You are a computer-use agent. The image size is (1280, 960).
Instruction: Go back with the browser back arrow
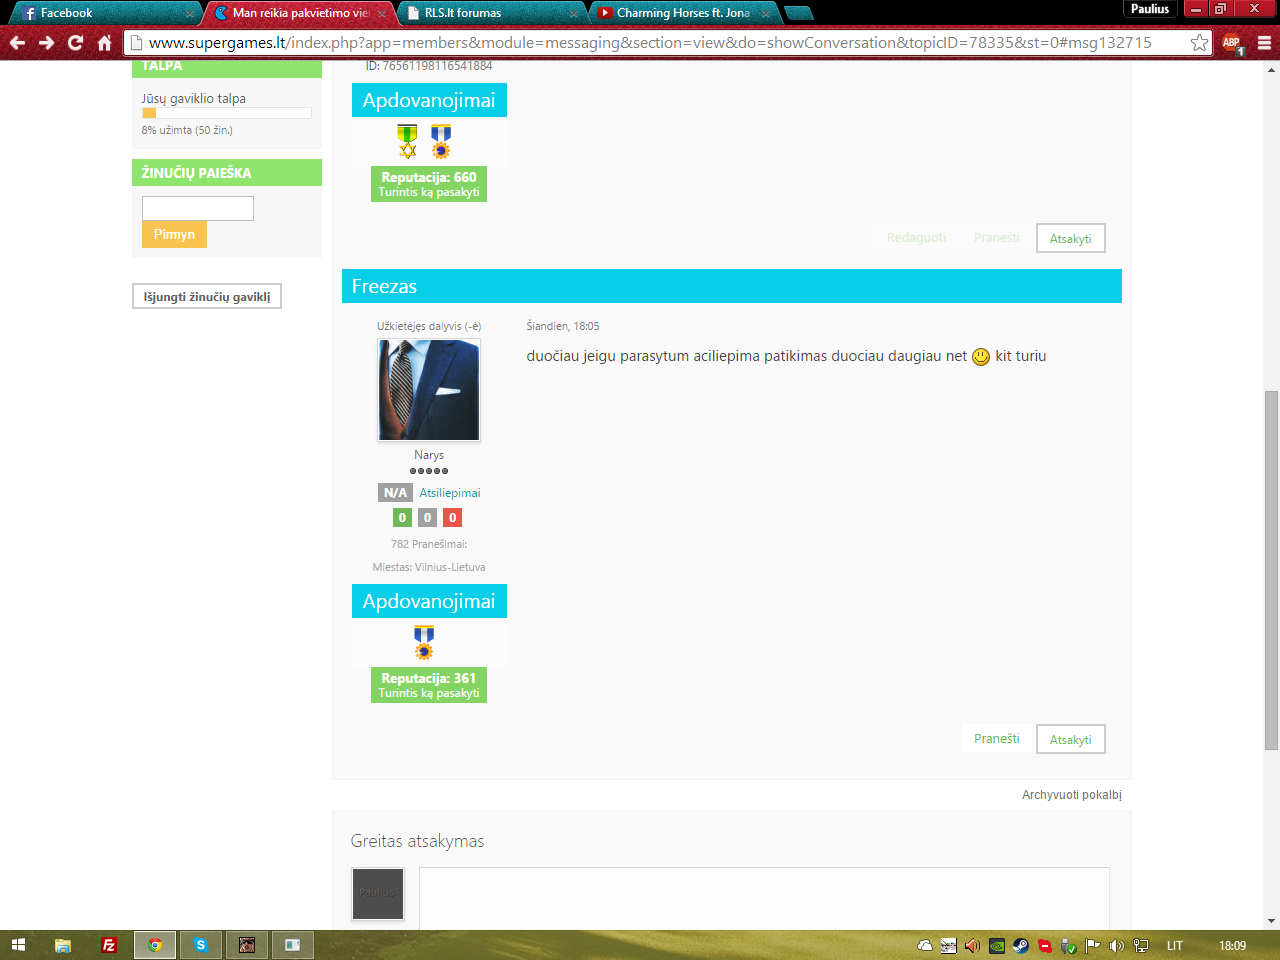pos(17,43)
